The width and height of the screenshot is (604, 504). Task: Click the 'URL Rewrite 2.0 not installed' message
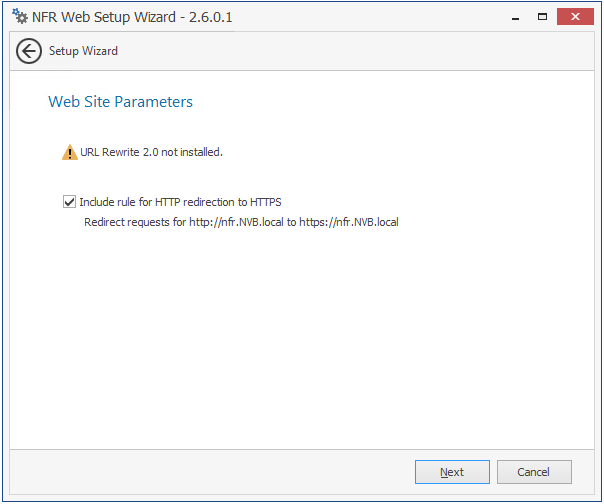click(151, 152)
